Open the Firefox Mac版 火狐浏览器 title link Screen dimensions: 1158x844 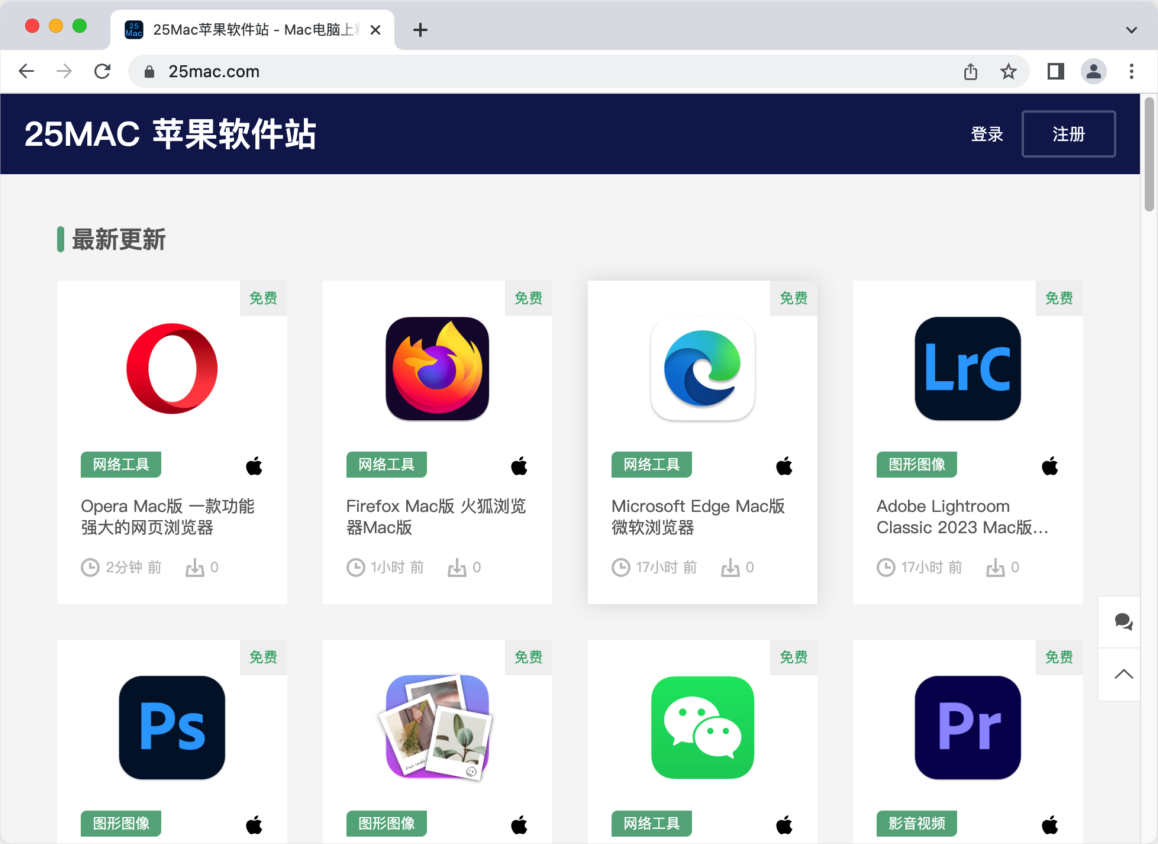pyautogui.click(x=436, y=516)
